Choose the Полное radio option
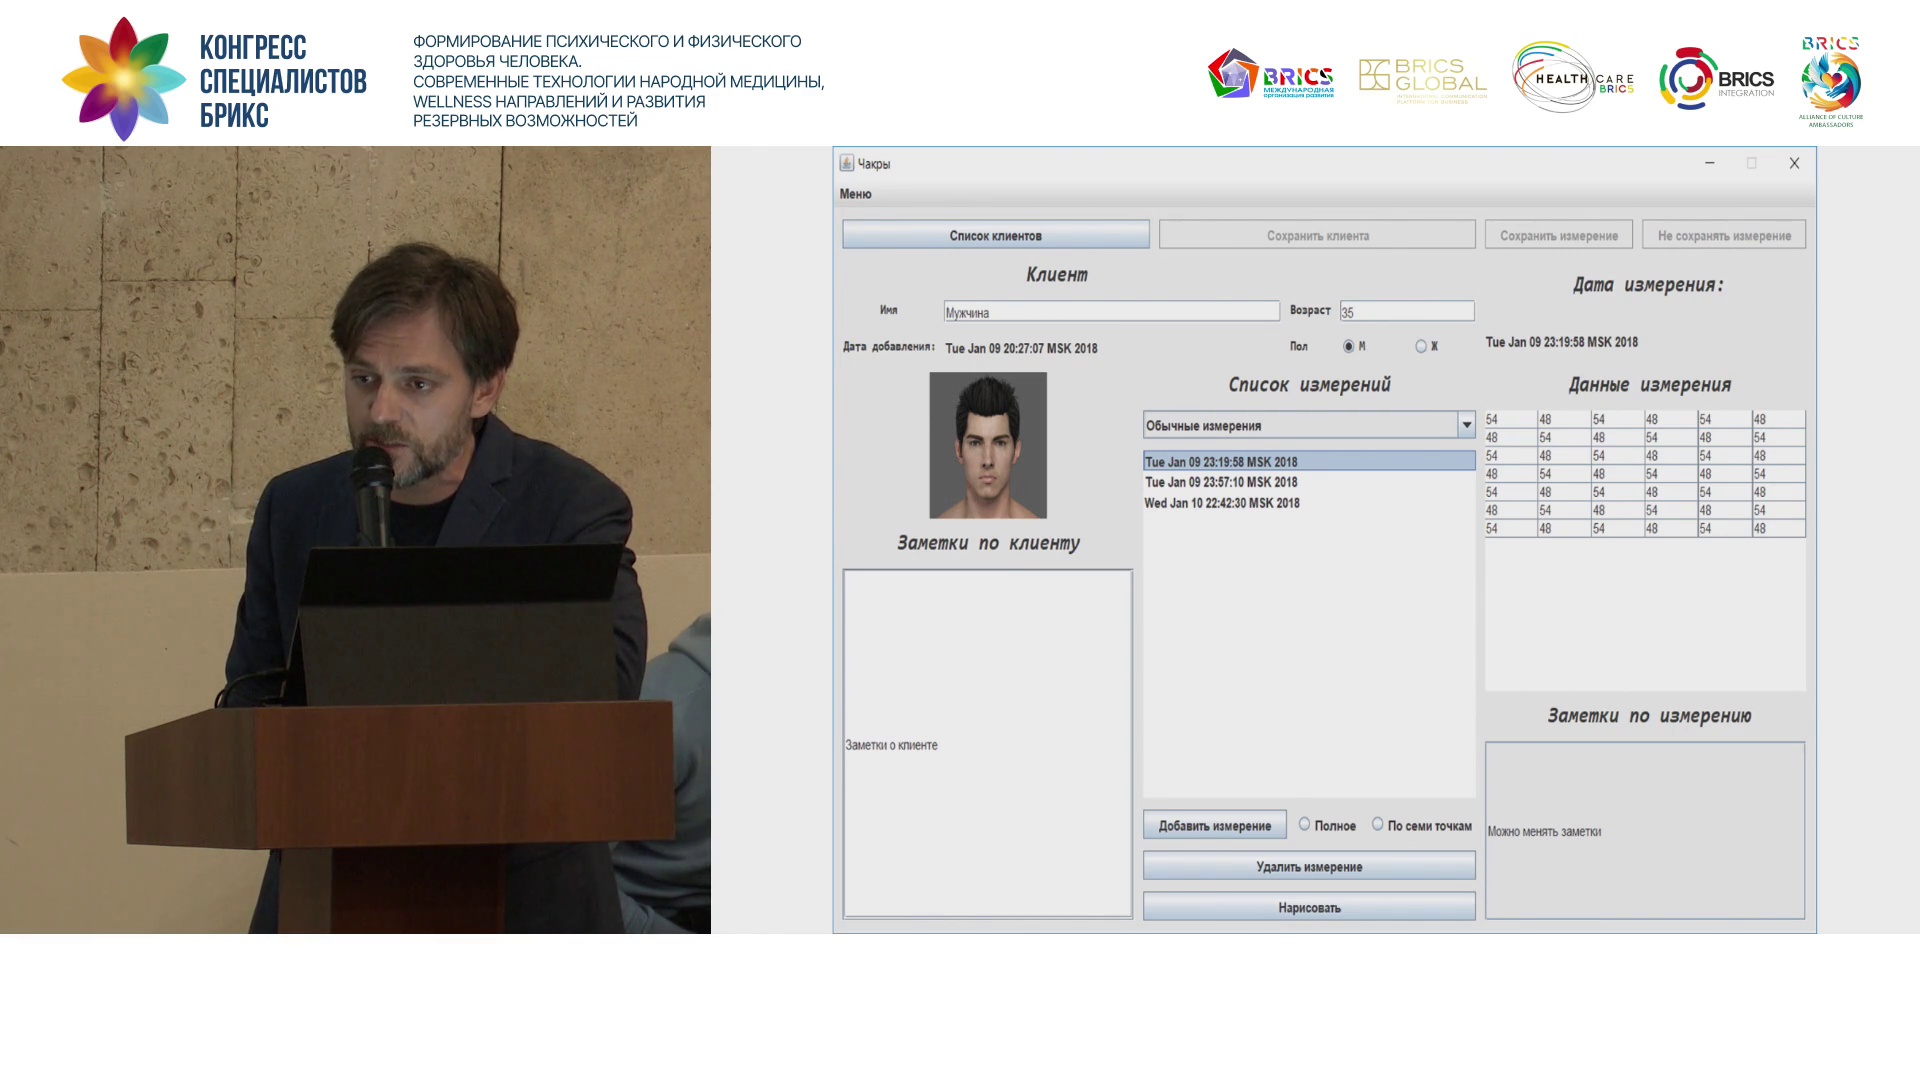Screen dimensions: 1920x1080 (1304, 824)
